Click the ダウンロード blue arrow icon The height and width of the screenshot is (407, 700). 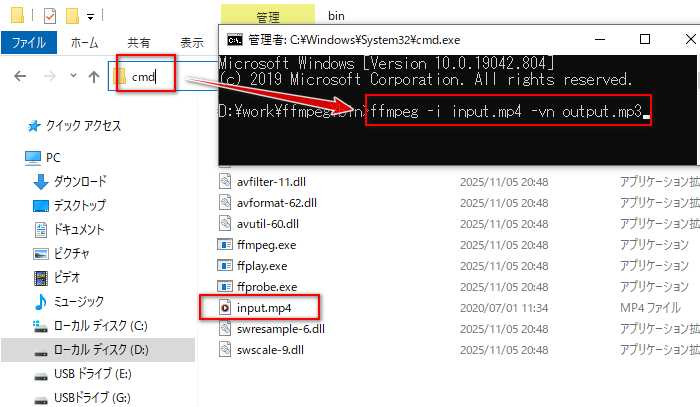pyautogui.click(x=41, y=182)
